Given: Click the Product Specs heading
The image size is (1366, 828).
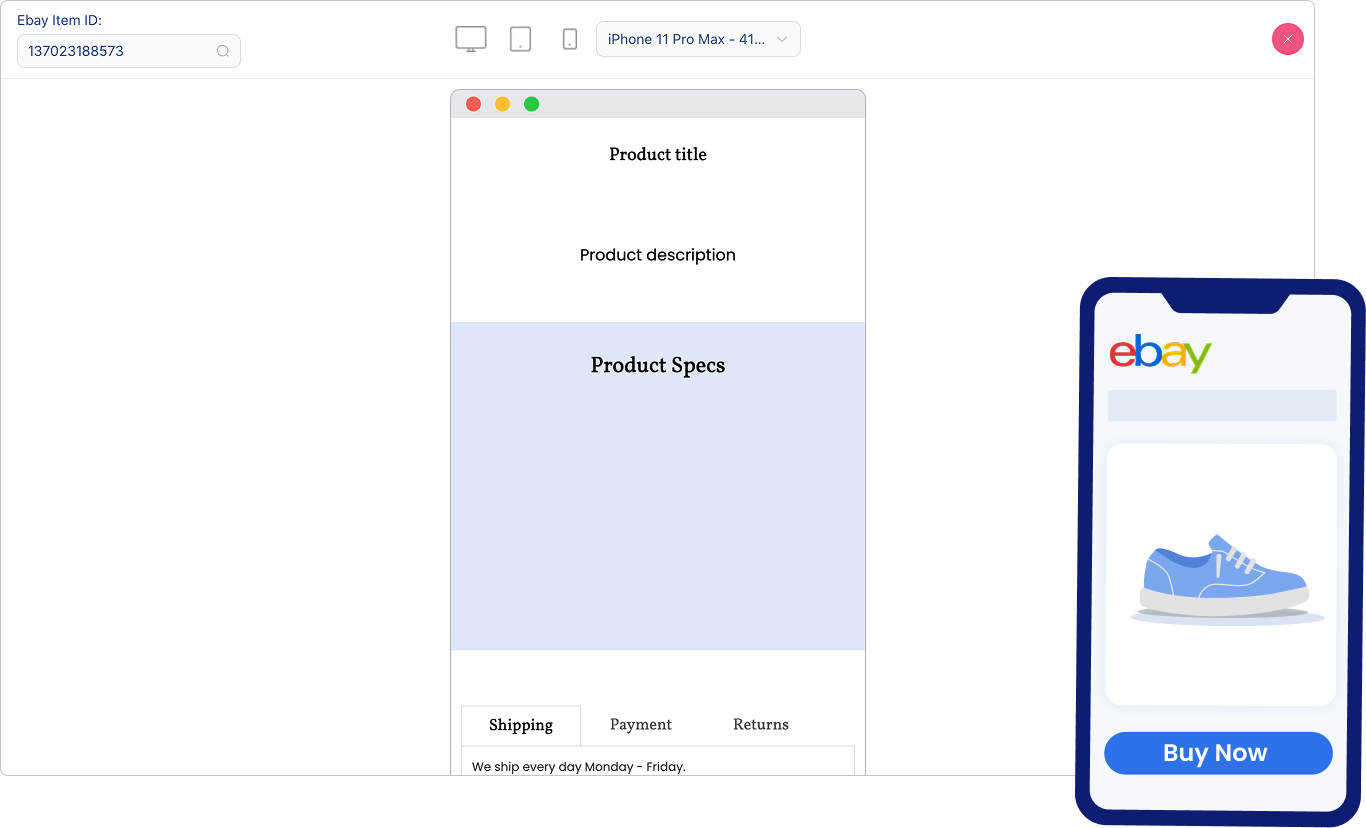Looking at the screenshot, I should (x=658, y=365).
